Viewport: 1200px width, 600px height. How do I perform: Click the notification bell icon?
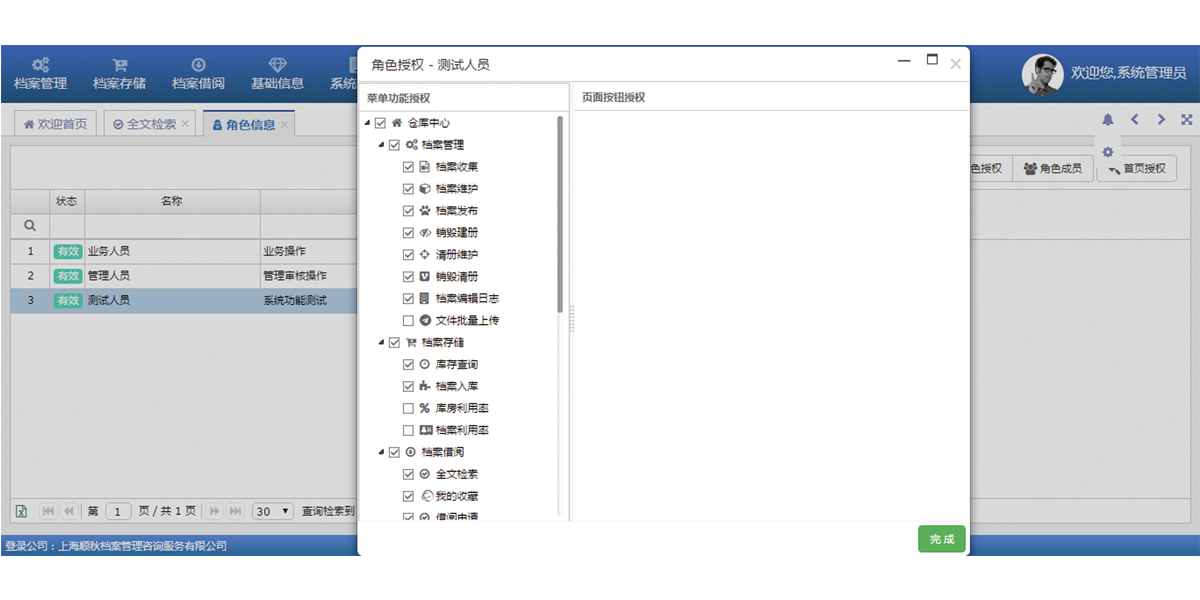1108,120
